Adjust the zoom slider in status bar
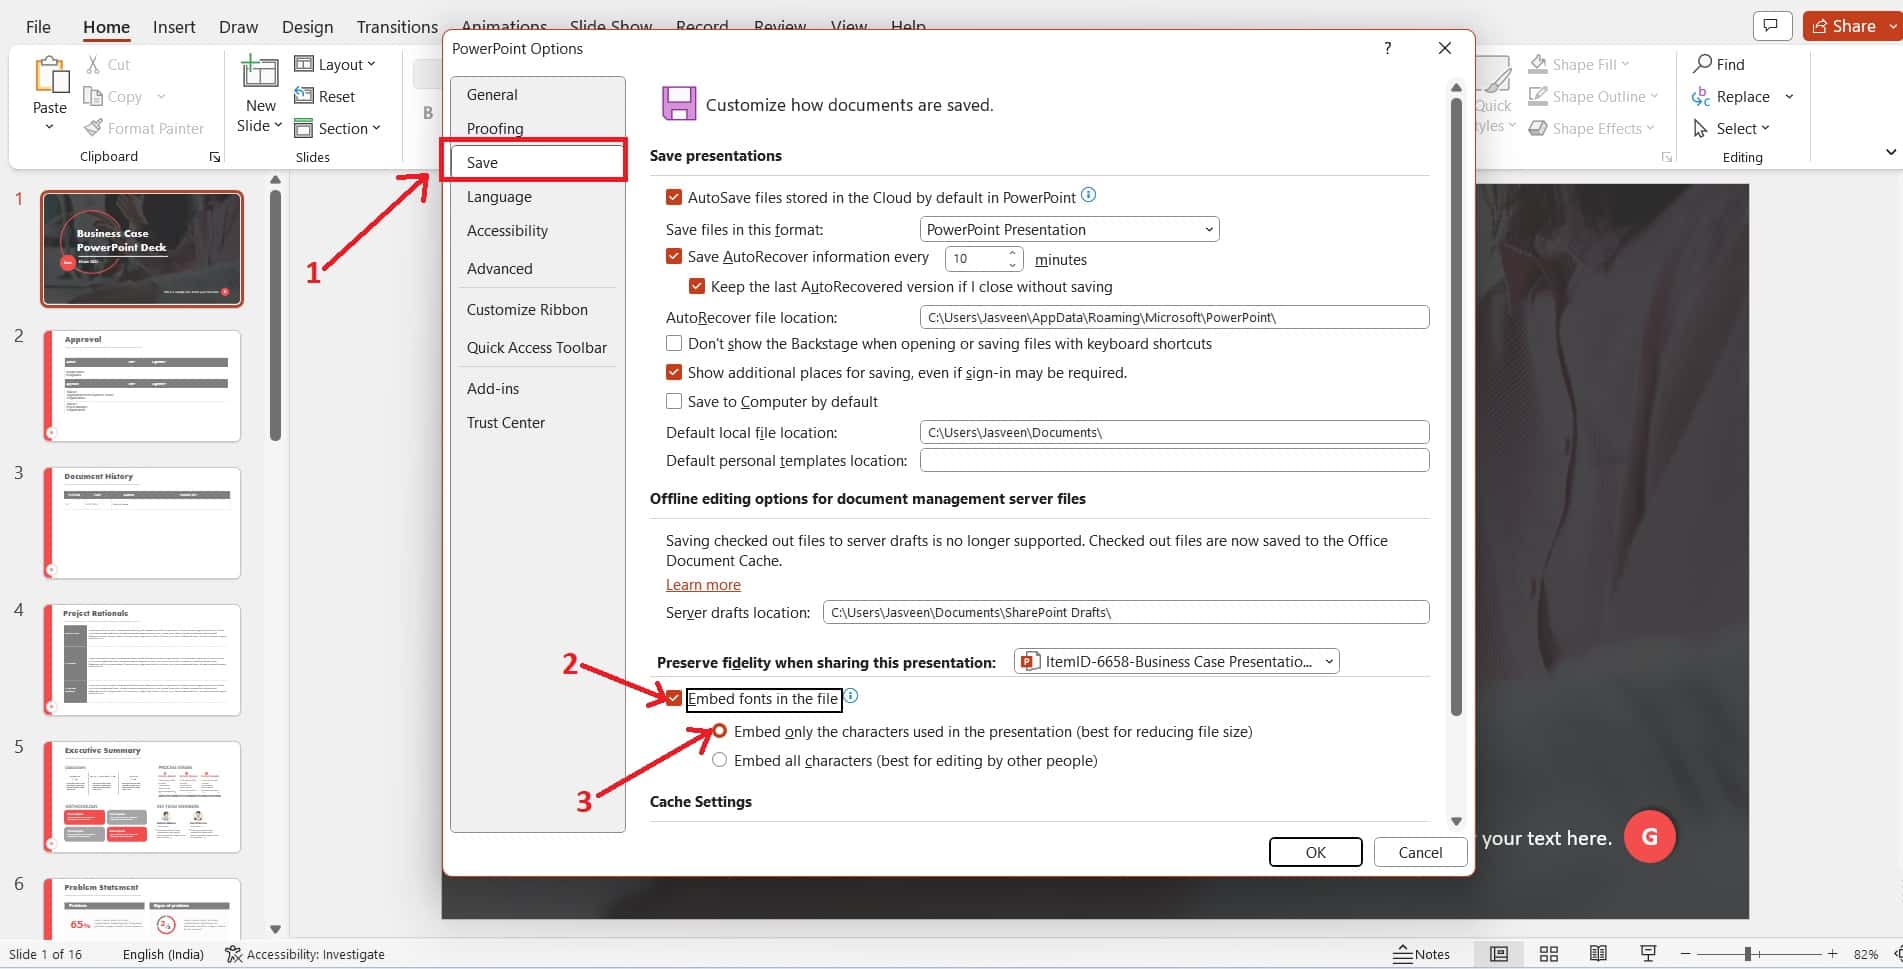The image size is (1903, 969). (1749, 953)
